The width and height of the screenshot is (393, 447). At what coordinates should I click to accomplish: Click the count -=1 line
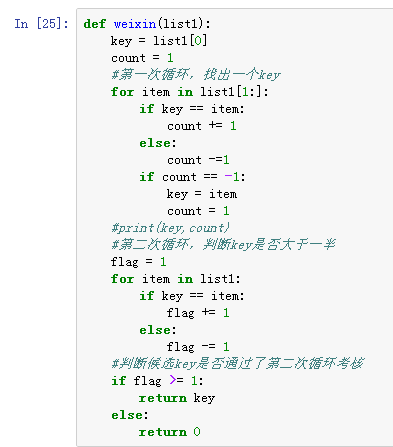point(198,160)
